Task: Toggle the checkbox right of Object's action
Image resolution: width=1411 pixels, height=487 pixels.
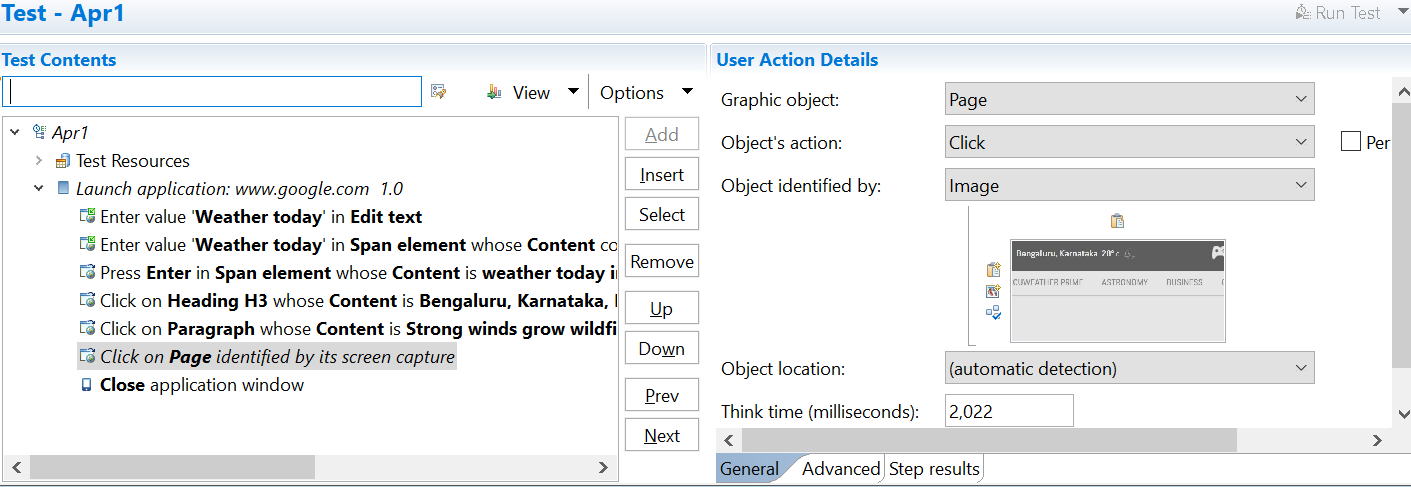Action: [1351, 142]
